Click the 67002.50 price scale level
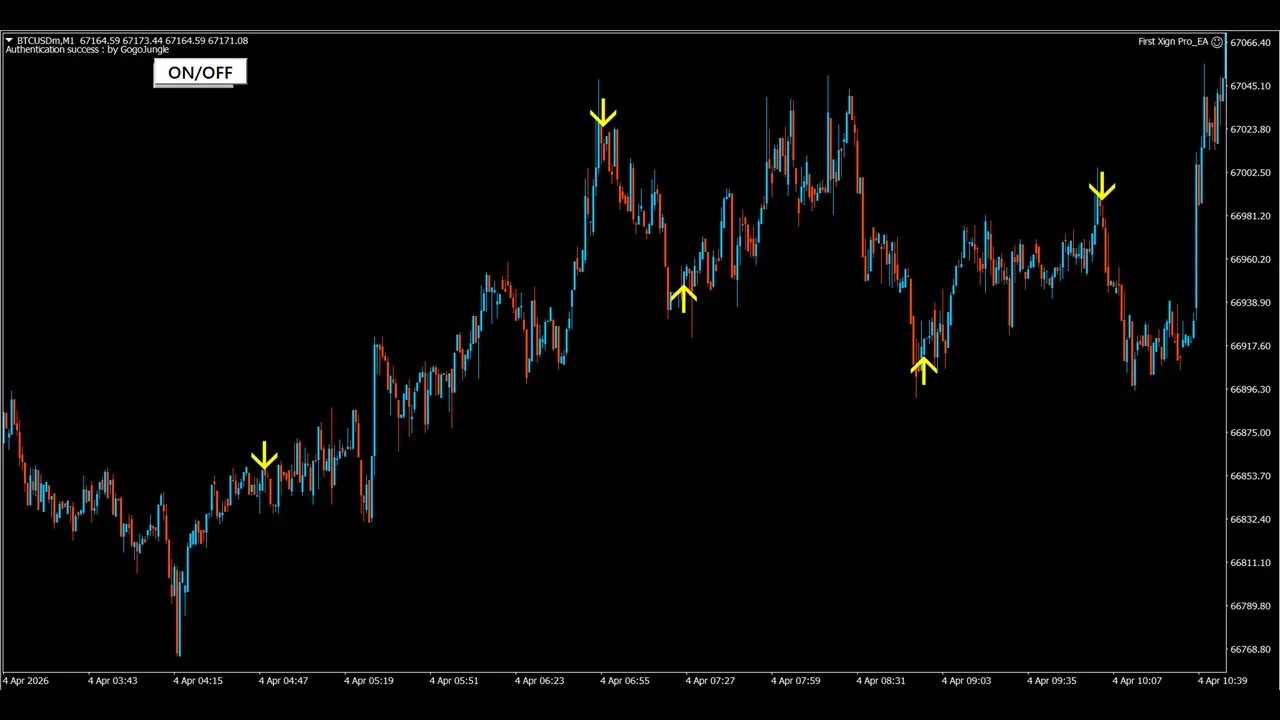1280x720 pixels. click(1250, 173)
